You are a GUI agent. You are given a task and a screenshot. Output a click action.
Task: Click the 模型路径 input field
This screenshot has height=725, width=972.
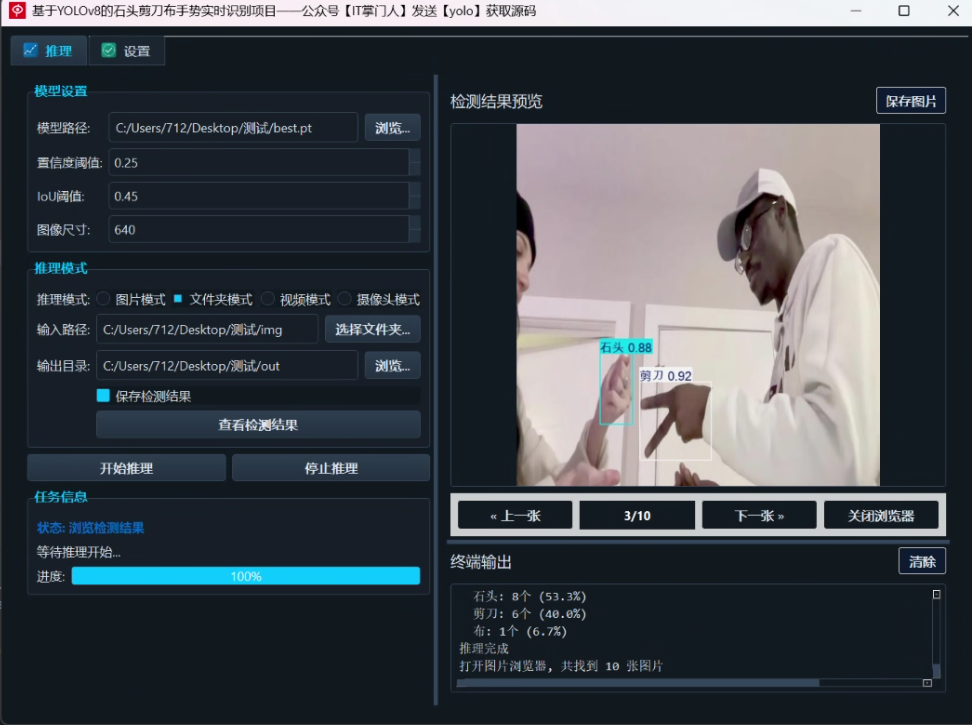(233, 128)
